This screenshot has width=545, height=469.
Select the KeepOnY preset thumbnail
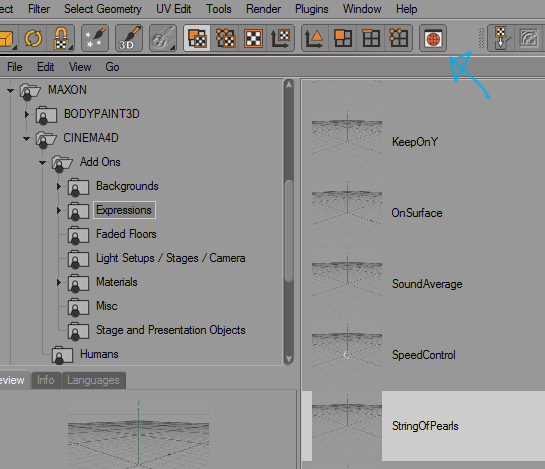[x=347, y=142]
